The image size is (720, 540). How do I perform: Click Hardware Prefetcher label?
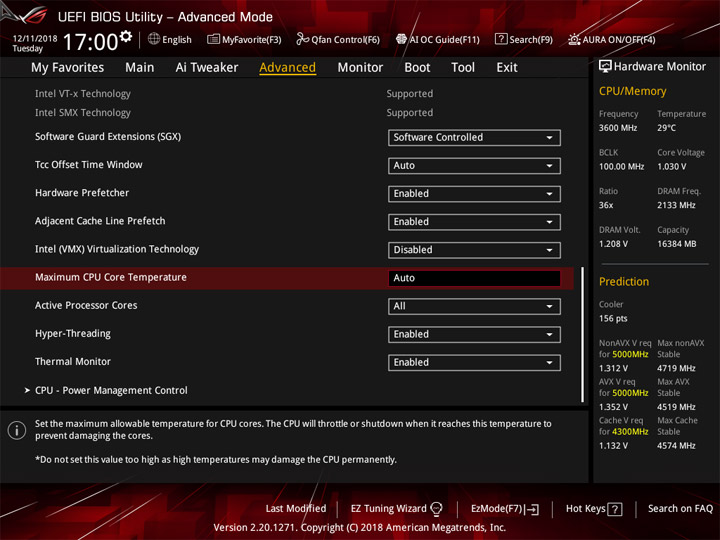82,193
